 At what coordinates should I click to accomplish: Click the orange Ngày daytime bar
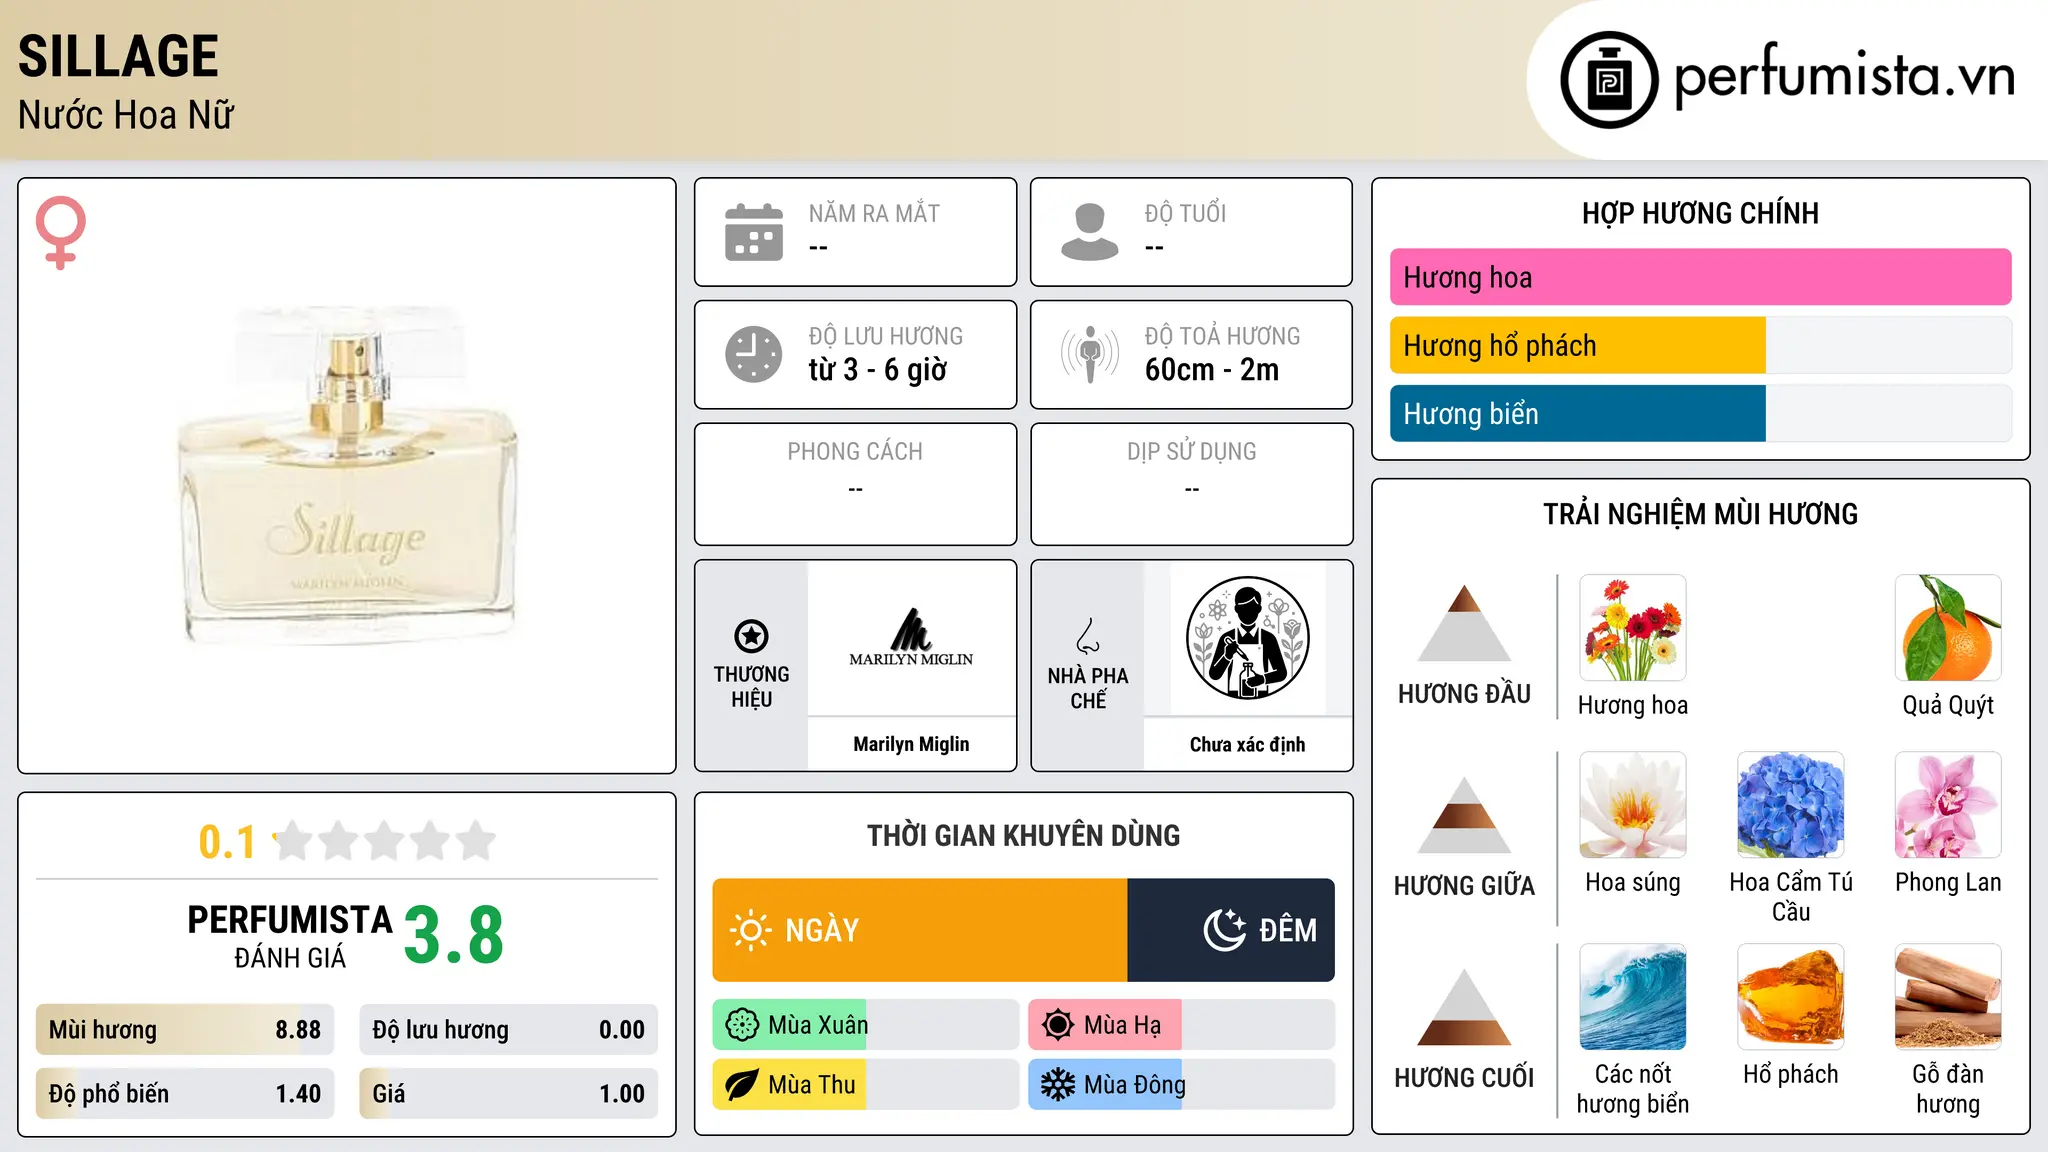[920, 930]
